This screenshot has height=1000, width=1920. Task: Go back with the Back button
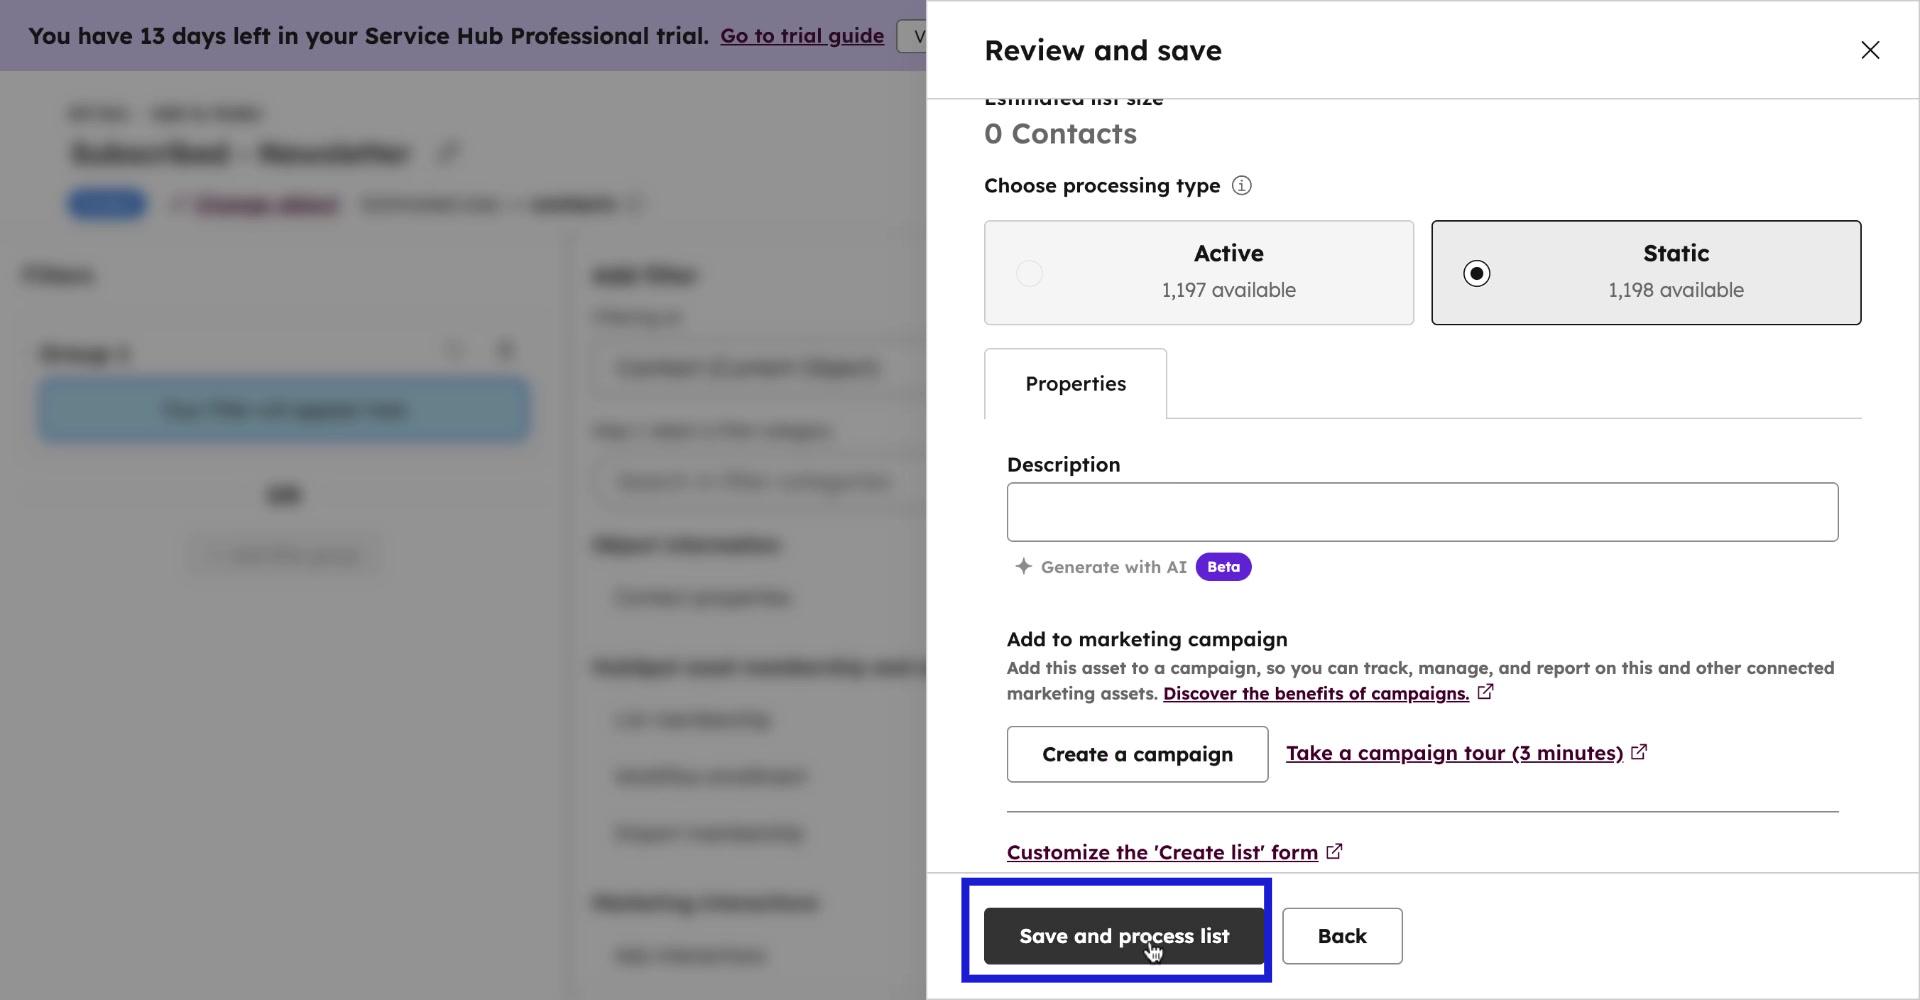point(1341,936)
